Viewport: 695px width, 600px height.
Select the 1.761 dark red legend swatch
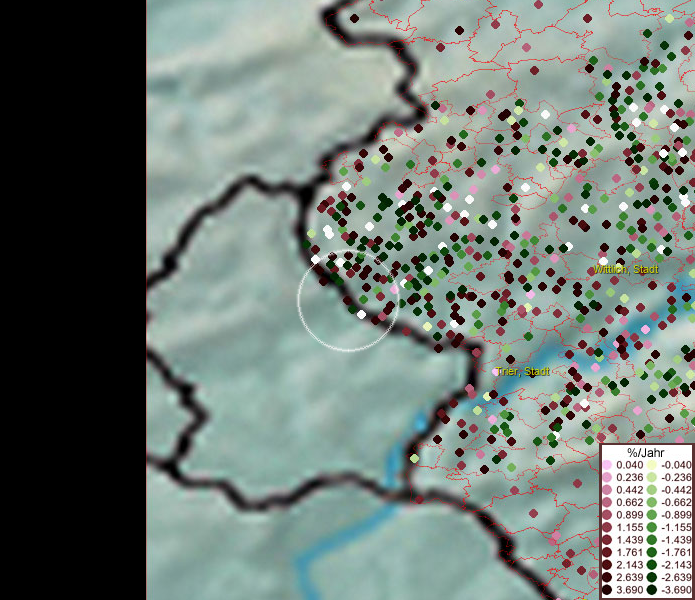point(607,553)
